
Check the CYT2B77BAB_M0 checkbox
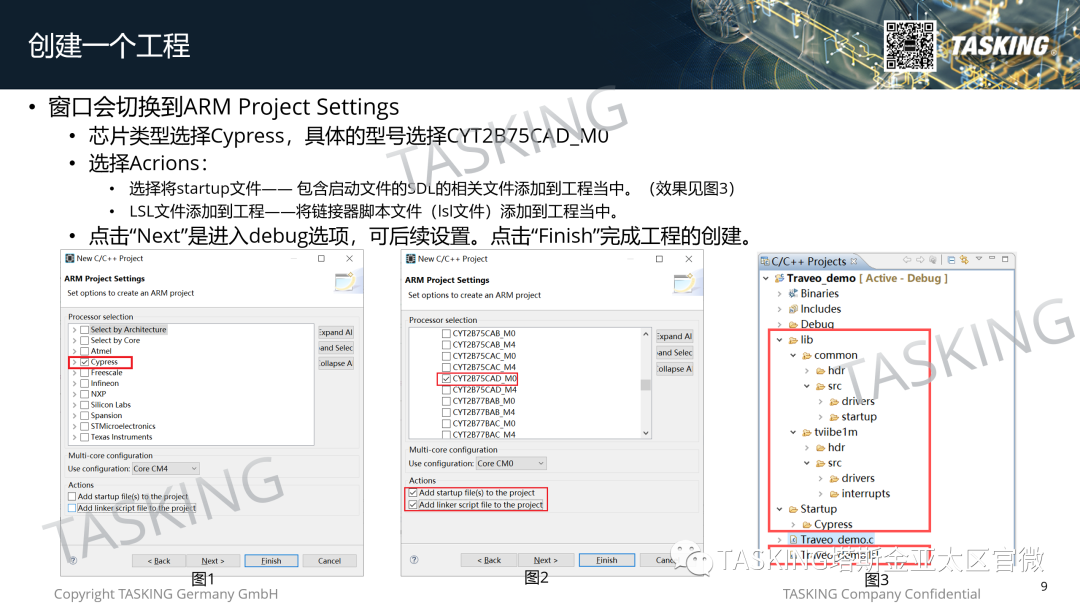click(x=446, y=401)
